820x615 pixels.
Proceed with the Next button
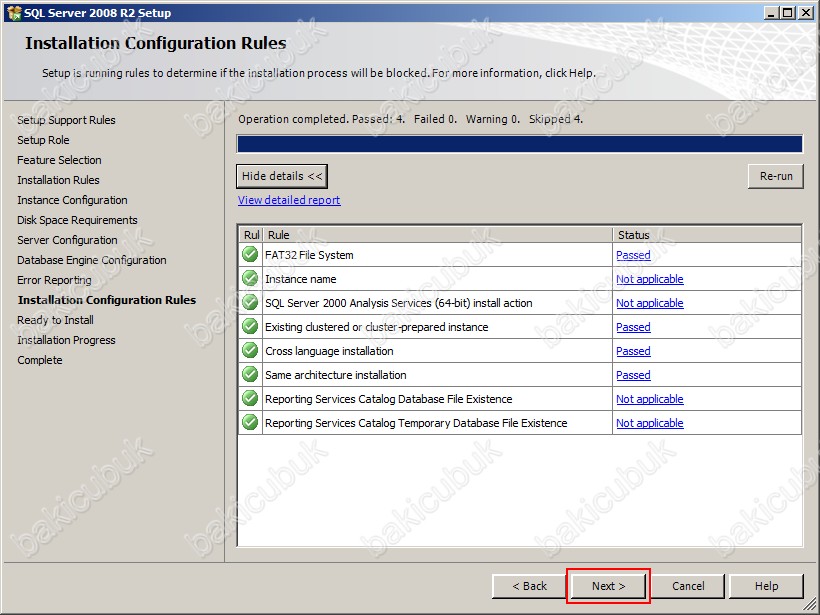608,586
